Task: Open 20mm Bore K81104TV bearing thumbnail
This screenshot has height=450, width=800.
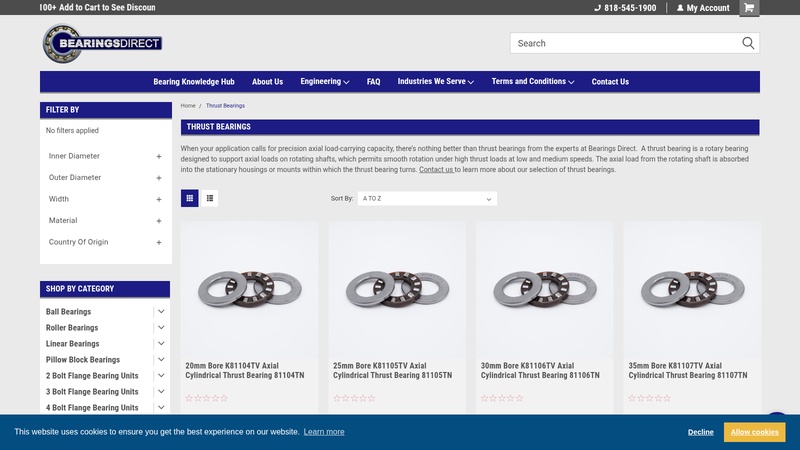Action: (x=249, y=289)
